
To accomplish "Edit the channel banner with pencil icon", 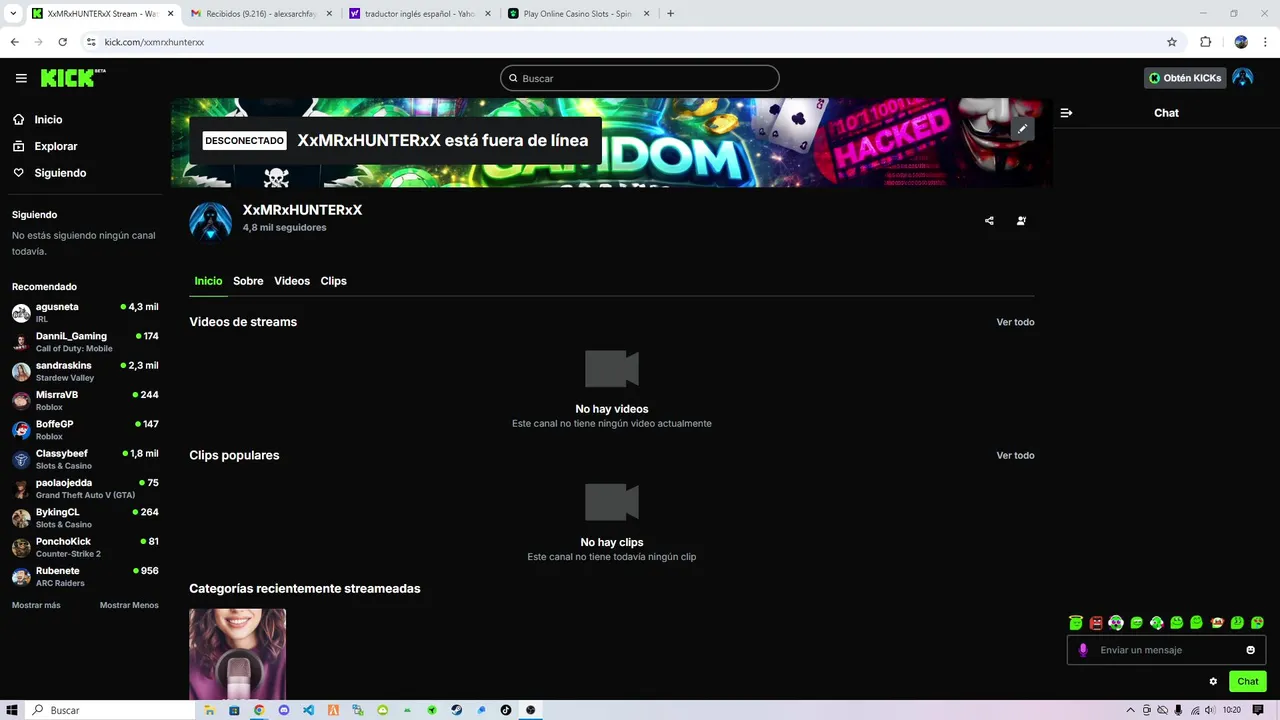I will (1022, 129).
